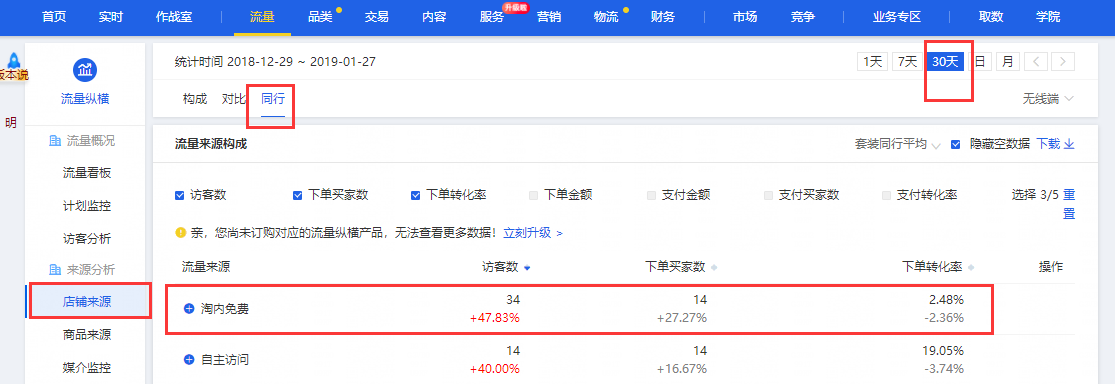Switch to the 构成 tab

point(194,99)
